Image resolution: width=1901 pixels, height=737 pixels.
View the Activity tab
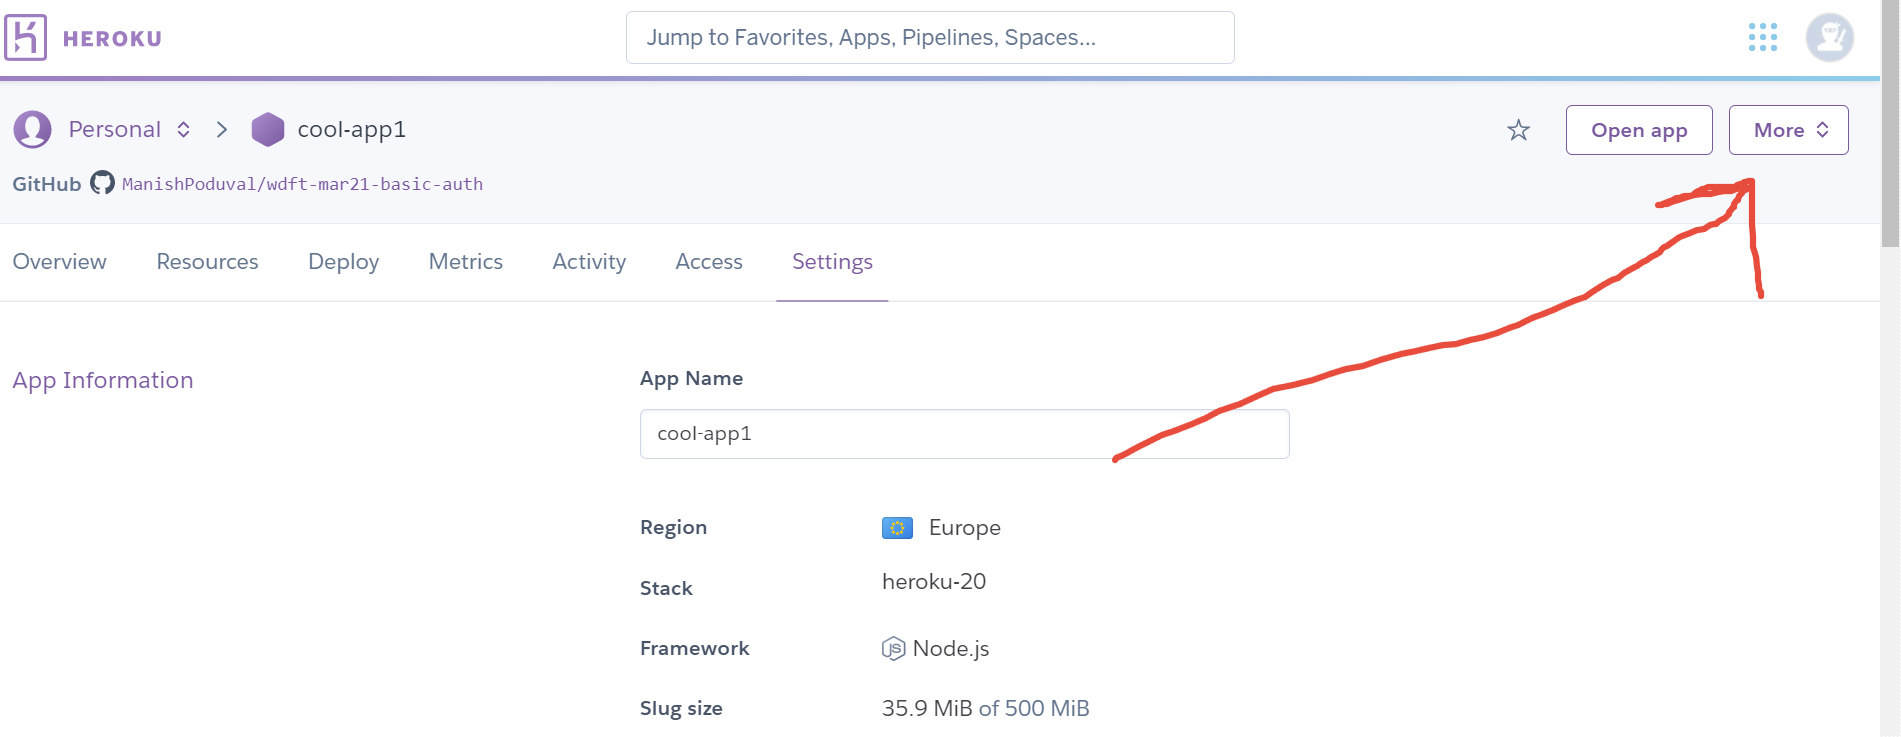click(589, 262)
